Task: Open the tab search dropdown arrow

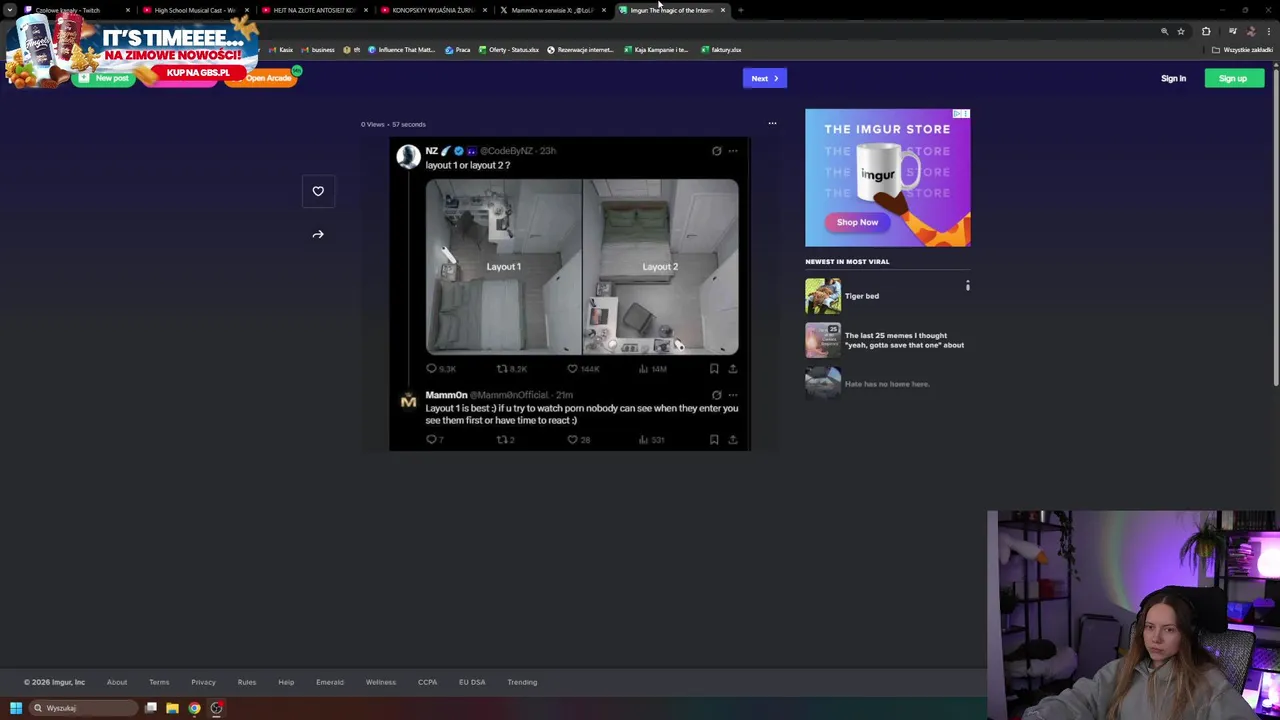Action: [10, 10]
